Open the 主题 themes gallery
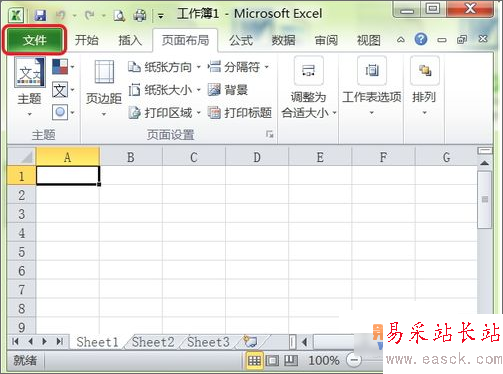The image size is (503, 374). pos(29,87)
